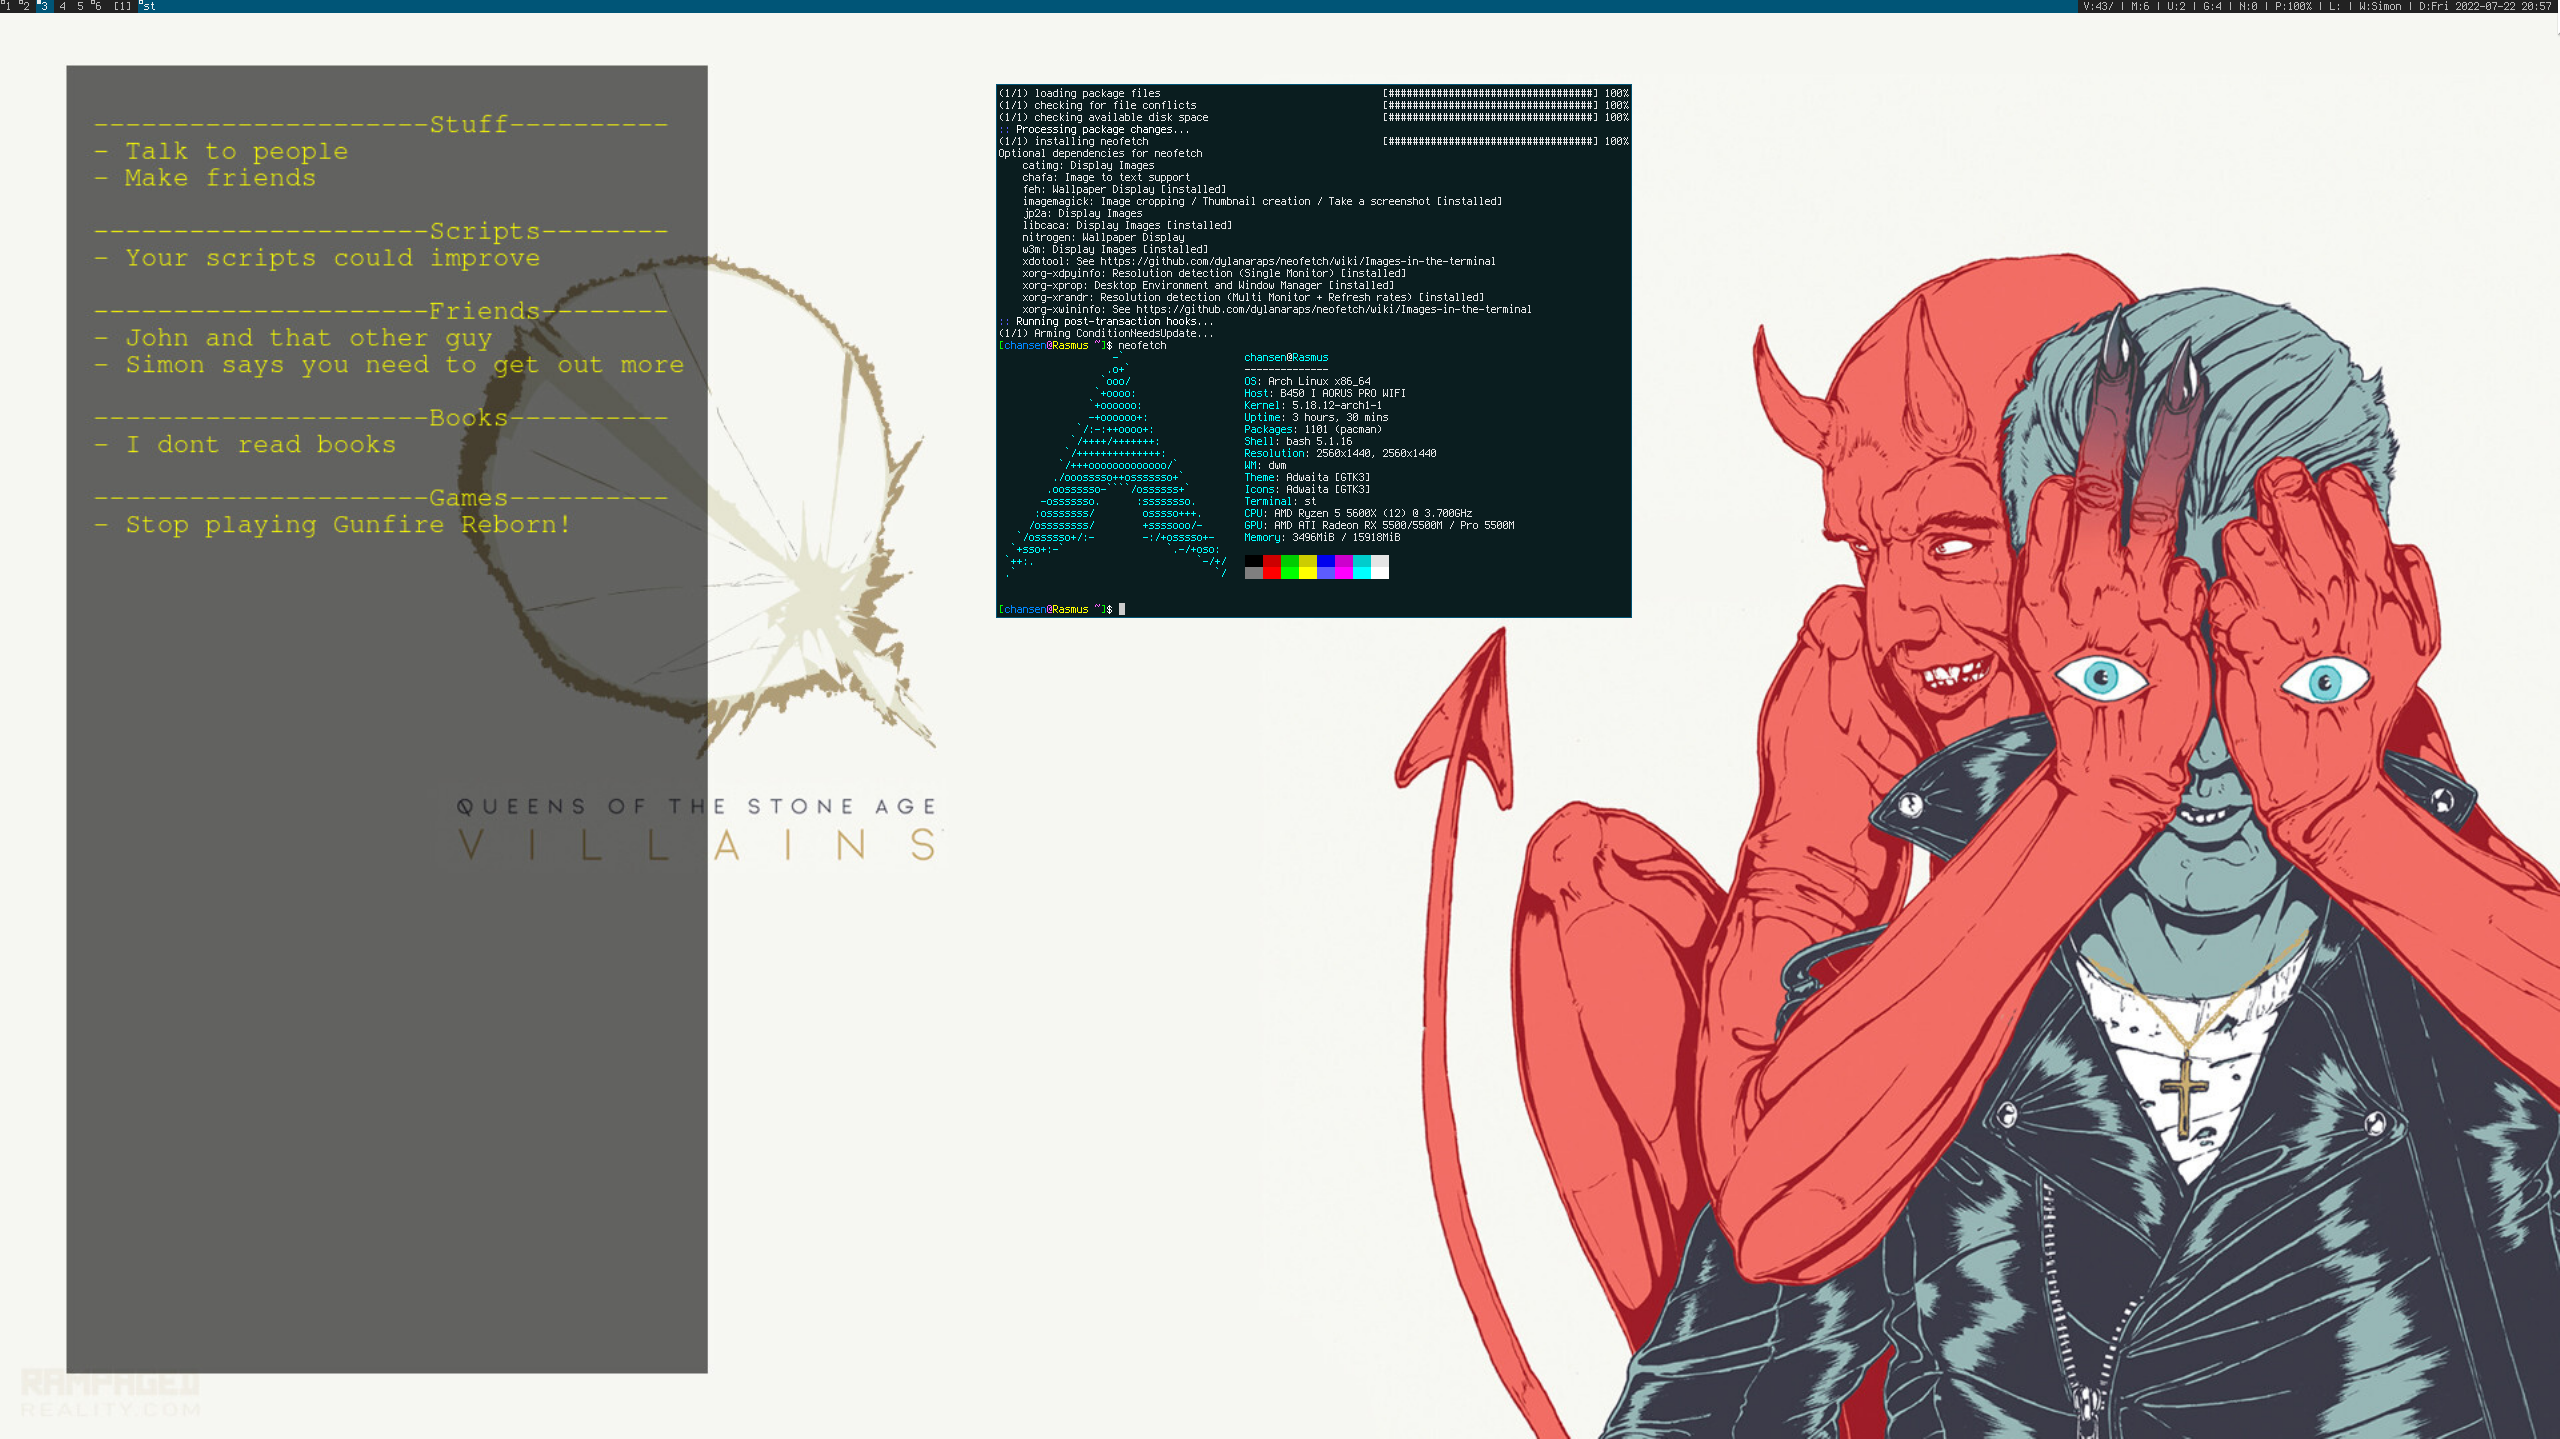The width and height of the screenshot is (2560, 1439).
Task: Toggle view of occupied tag 2
Action: 25,6
